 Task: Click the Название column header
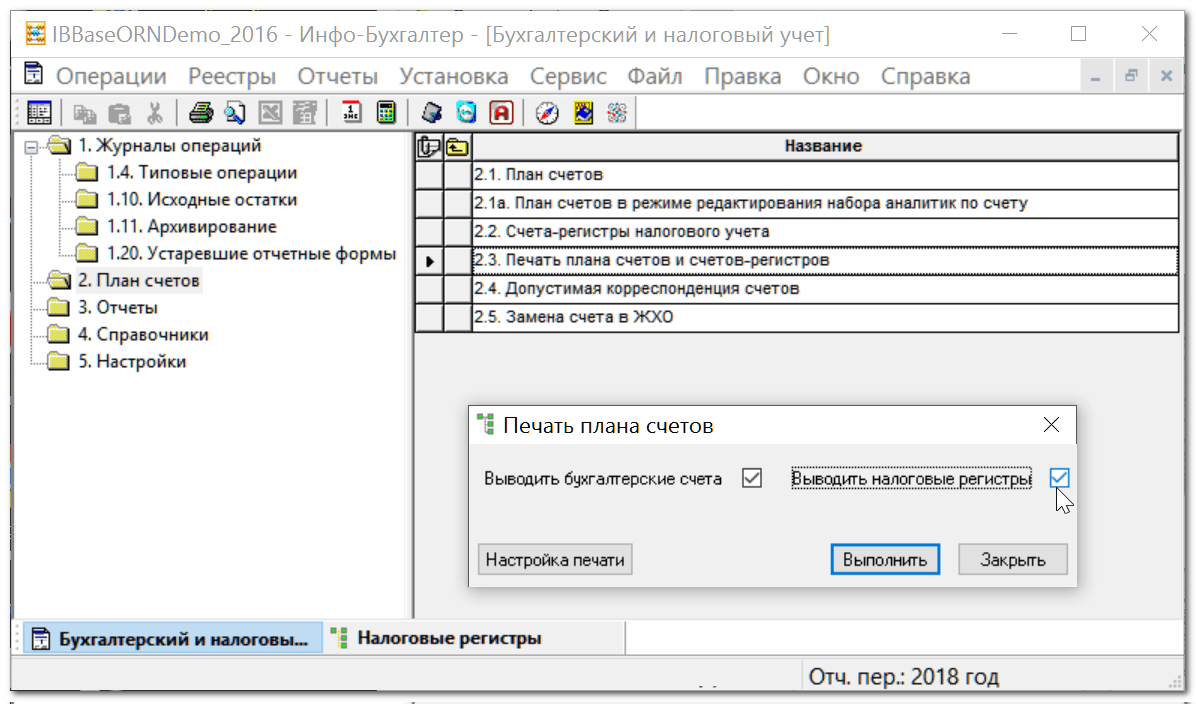[x=825, y=146]
